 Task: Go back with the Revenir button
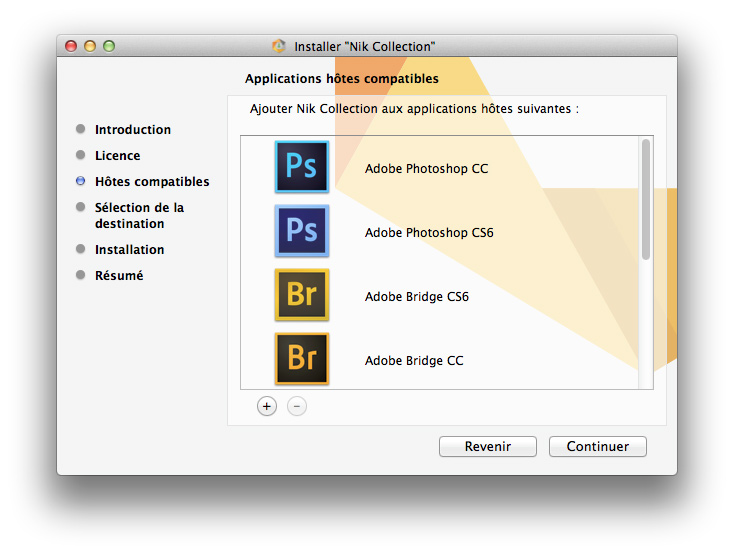(x=488, y=446)
